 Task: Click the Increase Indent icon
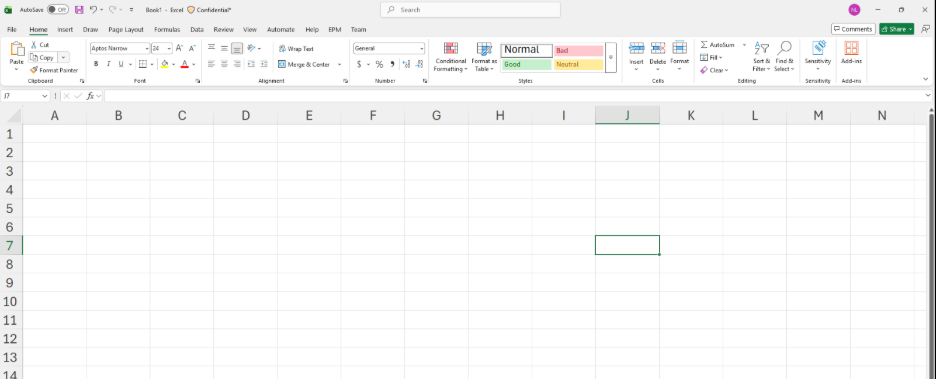point(263,64)
